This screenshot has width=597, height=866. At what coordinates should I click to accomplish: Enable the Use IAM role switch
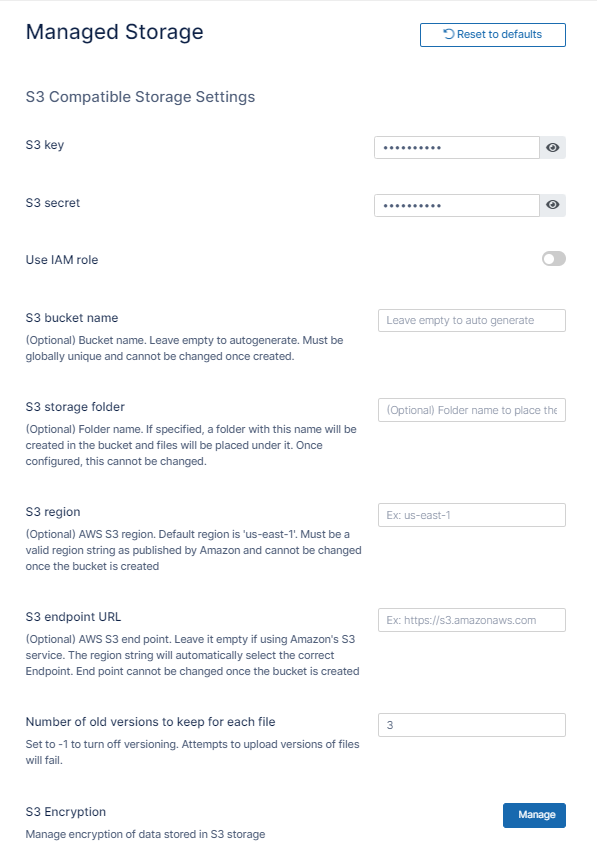(x=554, y=259)
